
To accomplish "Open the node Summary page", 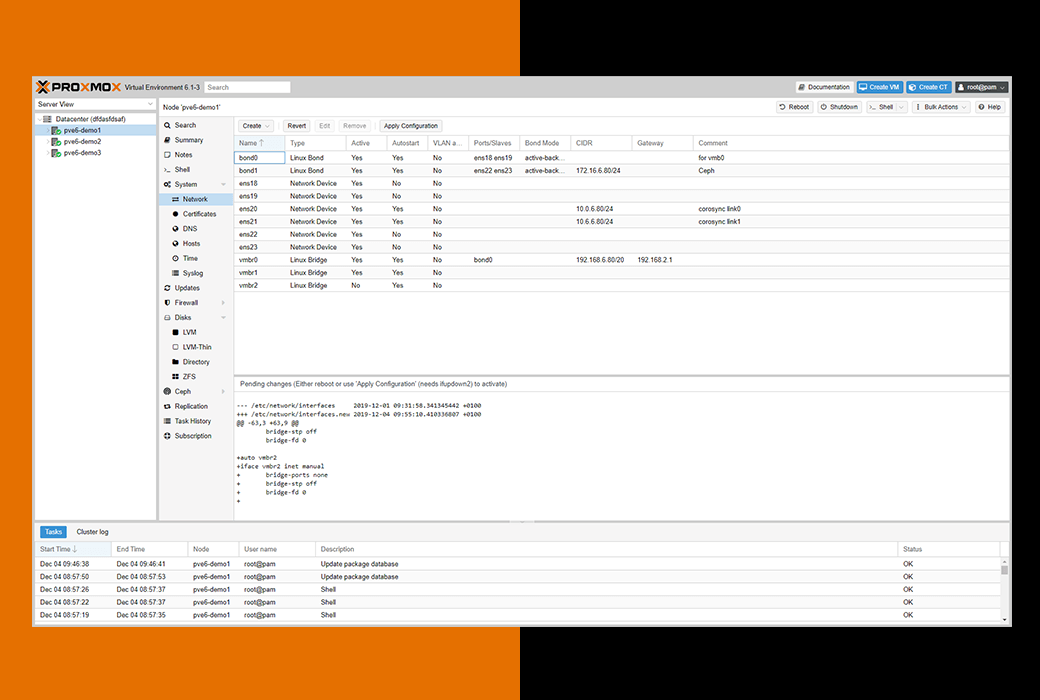I will 188,140.
